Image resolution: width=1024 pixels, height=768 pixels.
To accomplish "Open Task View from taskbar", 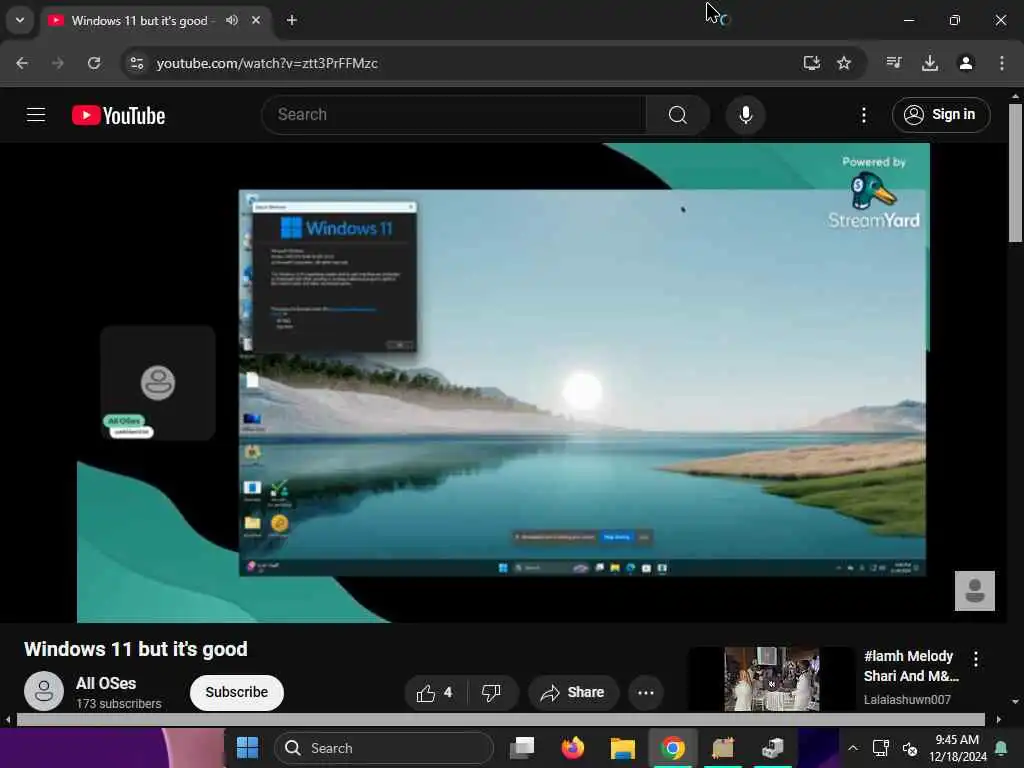I will (522, 748).
